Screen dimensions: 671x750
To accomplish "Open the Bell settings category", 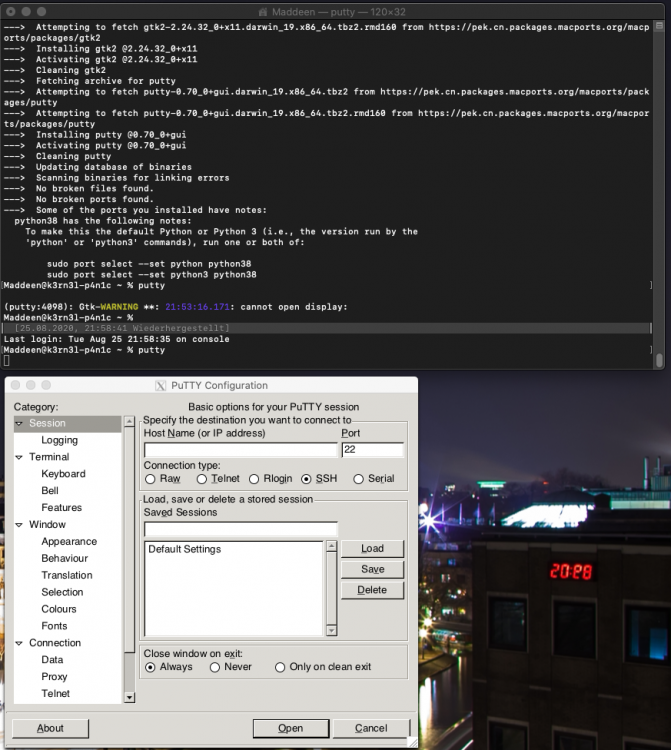I will click(50, 491).
